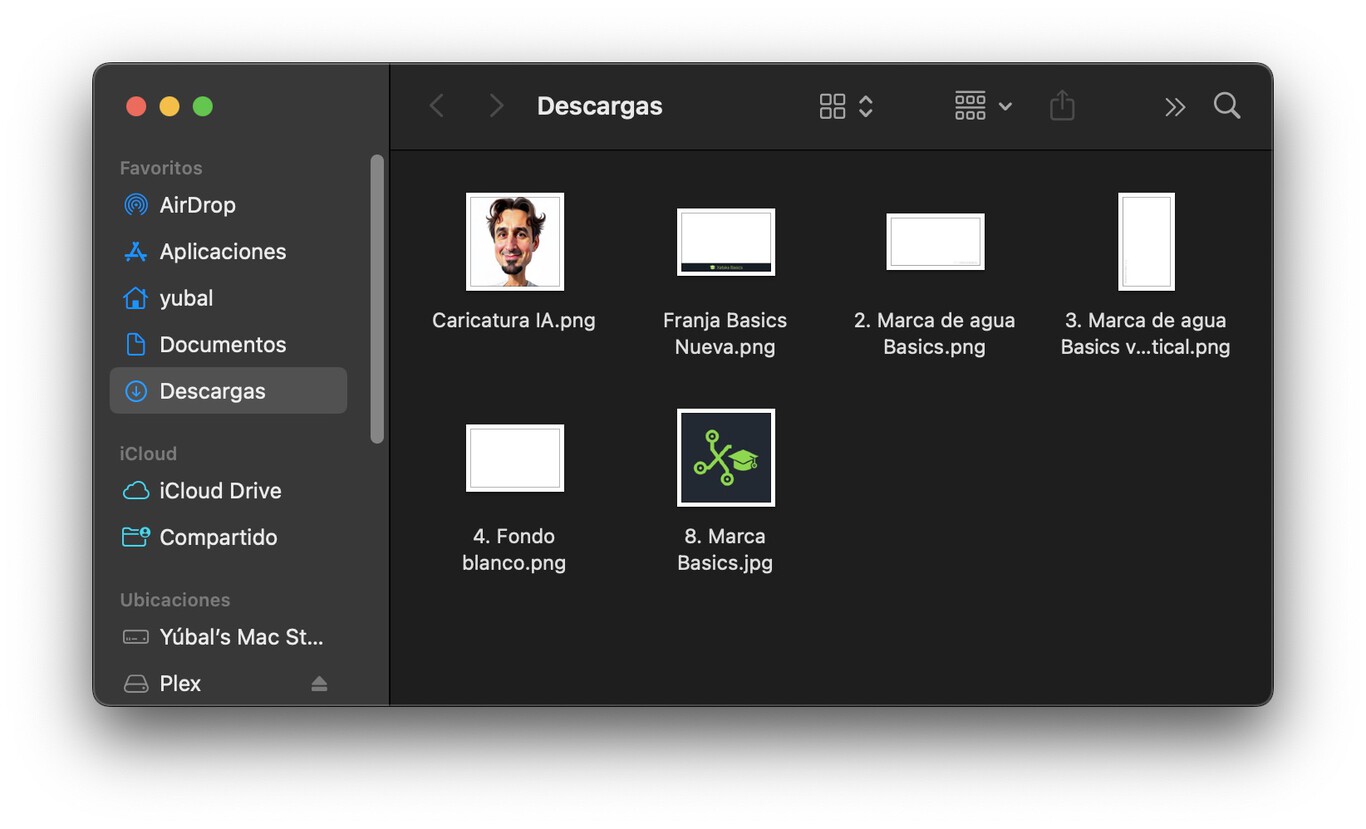Select 4. Fondo blanco.png thumbnail

(x=515, y=458)
